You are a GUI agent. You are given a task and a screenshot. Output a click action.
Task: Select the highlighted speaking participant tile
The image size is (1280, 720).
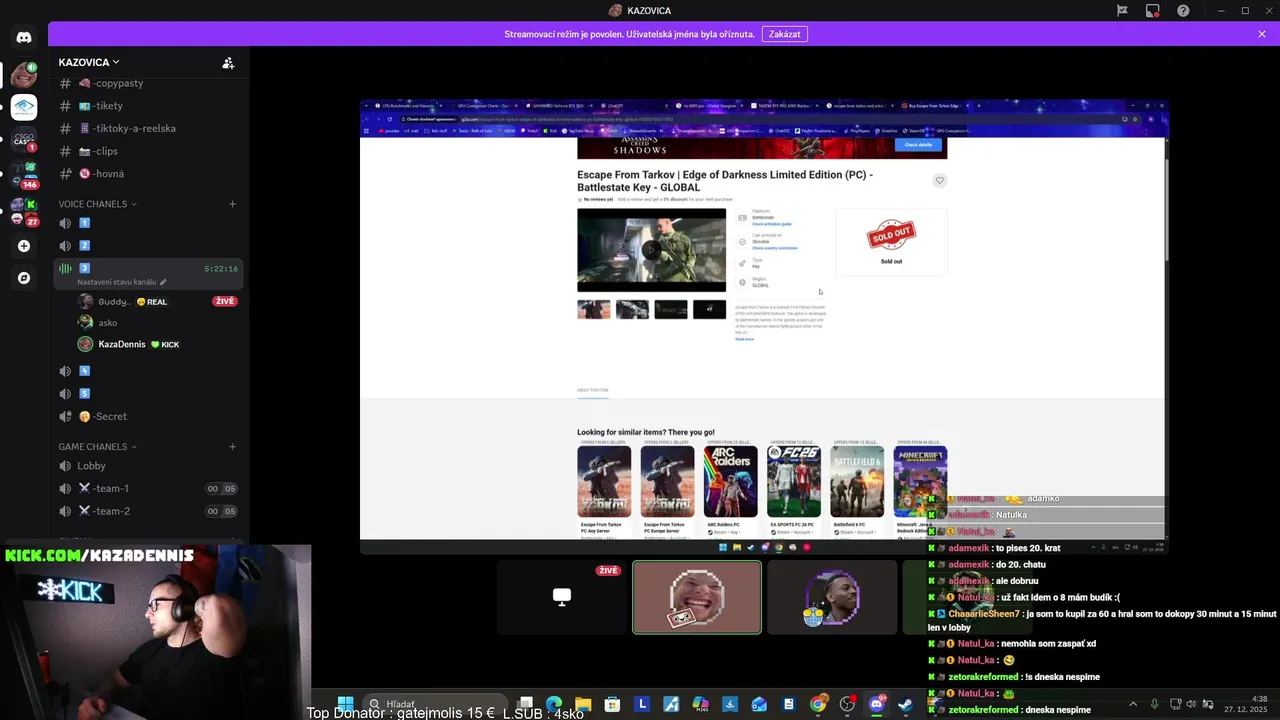697,597
